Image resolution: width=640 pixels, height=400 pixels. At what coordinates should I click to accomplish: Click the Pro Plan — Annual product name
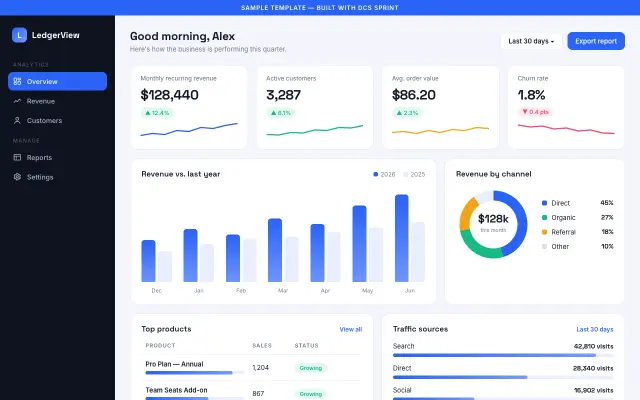point(174,364)
